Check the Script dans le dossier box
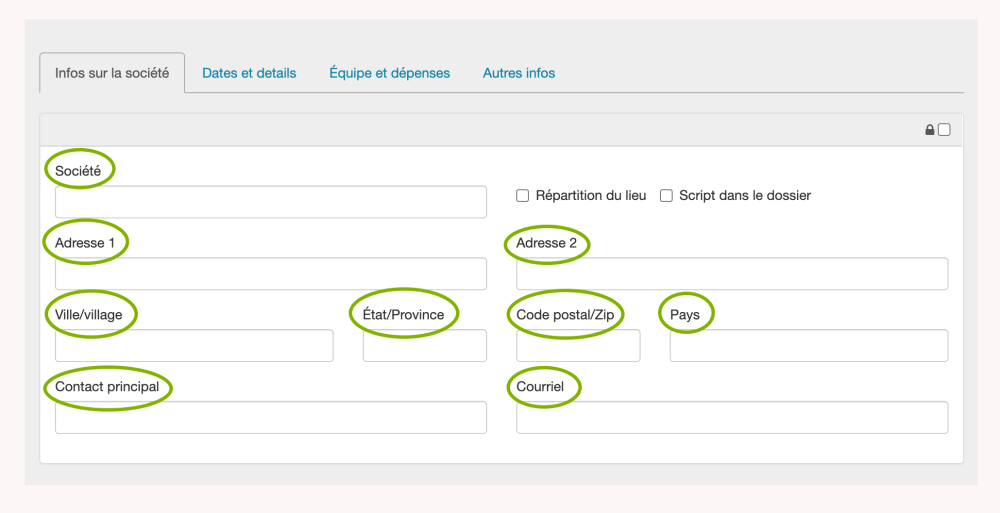1000x513 pixels. tap(666, 196)
